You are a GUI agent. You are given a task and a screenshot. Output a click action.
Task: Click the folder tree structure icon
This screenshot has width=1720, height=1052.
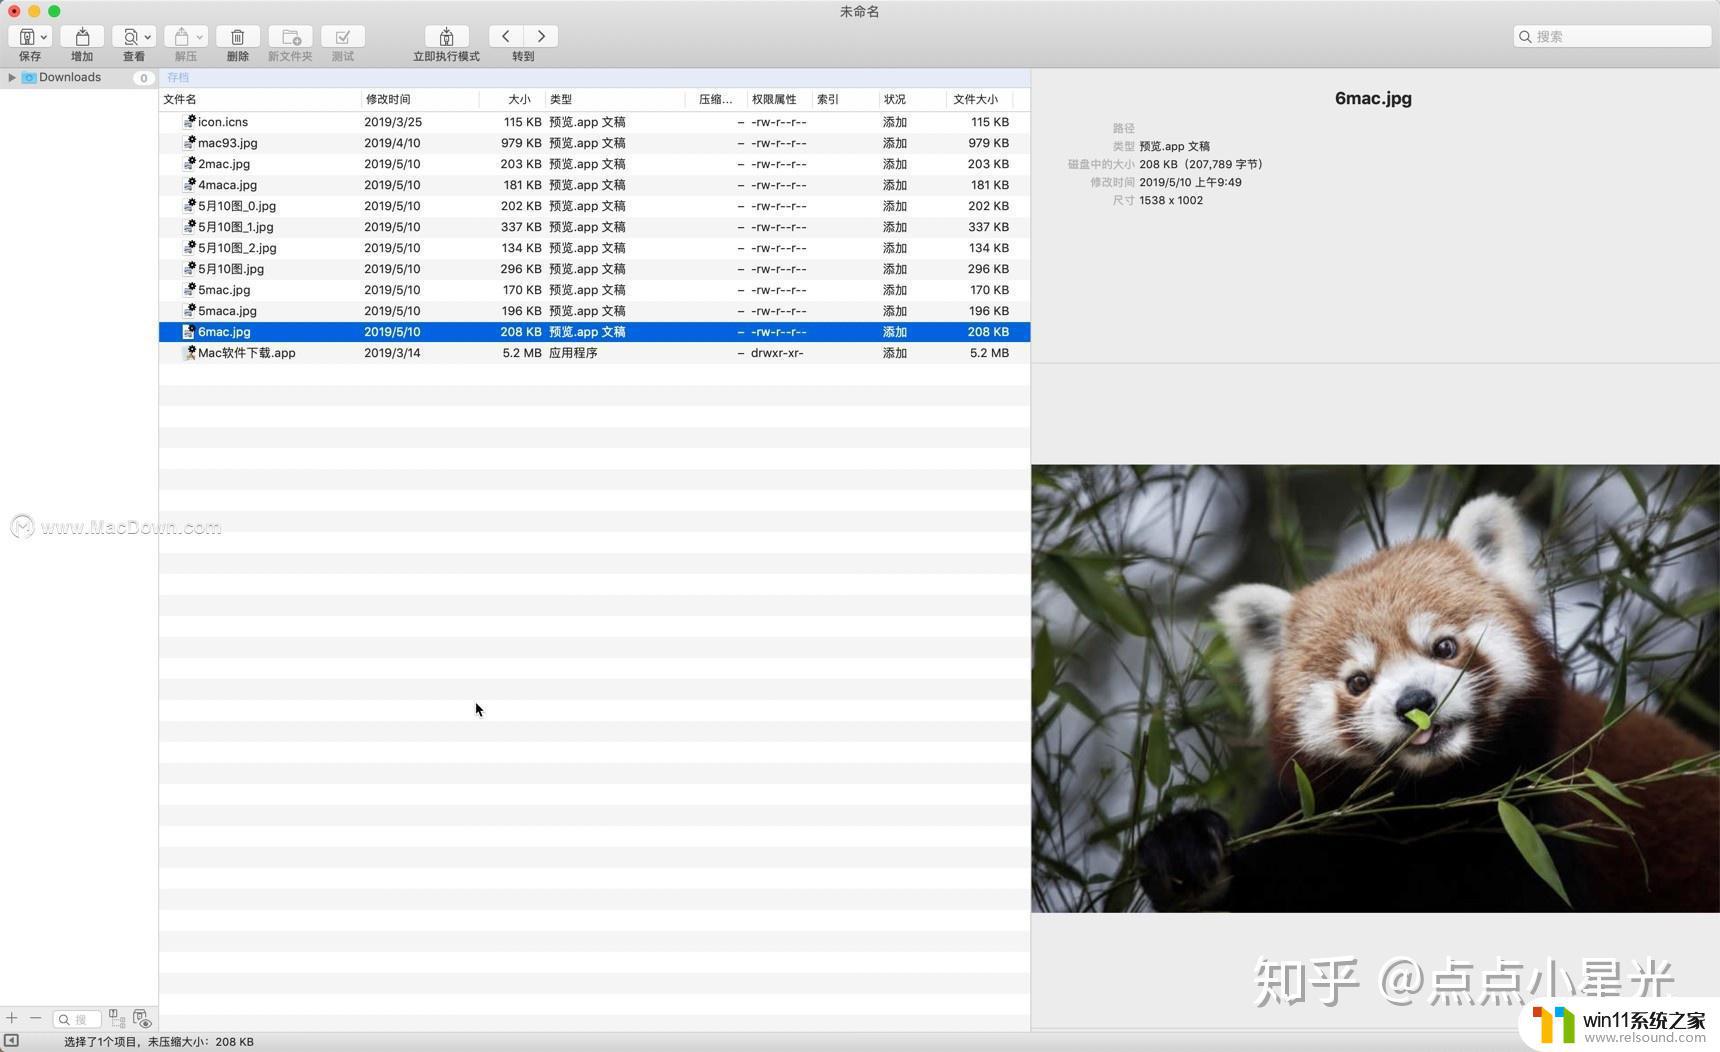click(x=117, y=1018)
